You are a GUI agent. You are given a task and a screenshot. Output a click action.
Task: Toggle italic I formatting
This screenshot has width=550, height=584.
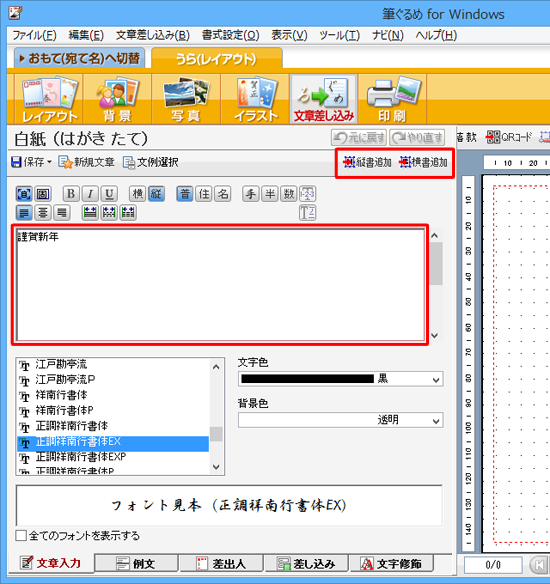(90, 194)
